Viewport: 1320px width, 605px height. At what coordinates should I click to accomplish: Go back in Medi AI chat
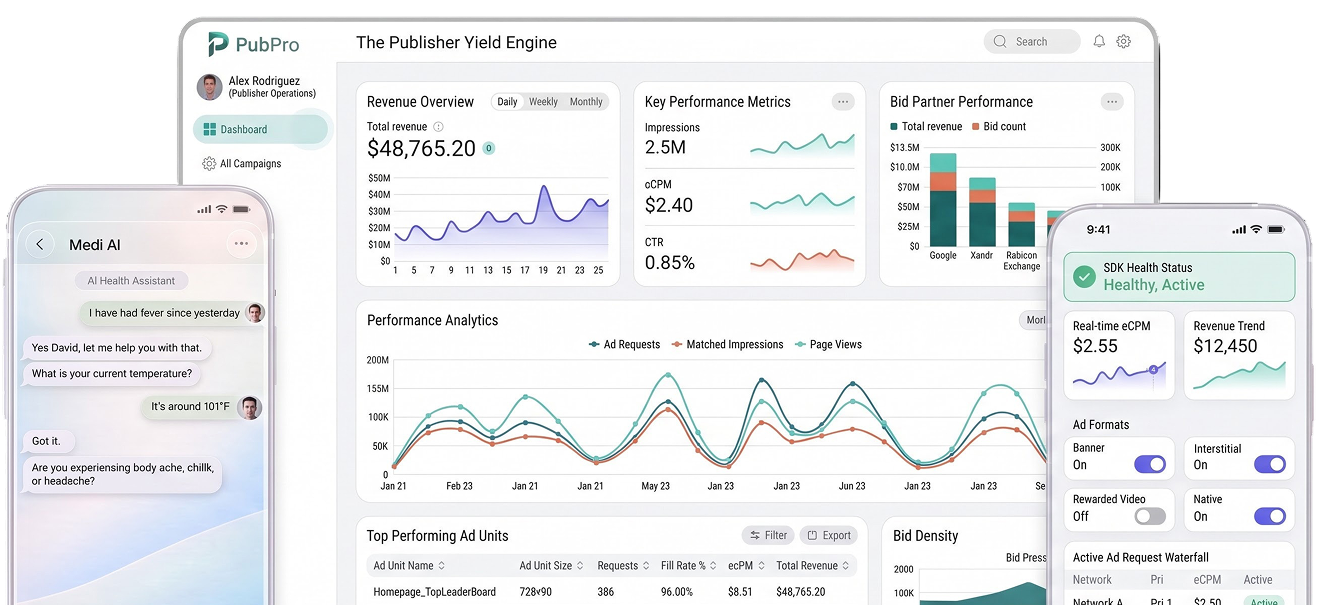(40, 244)
